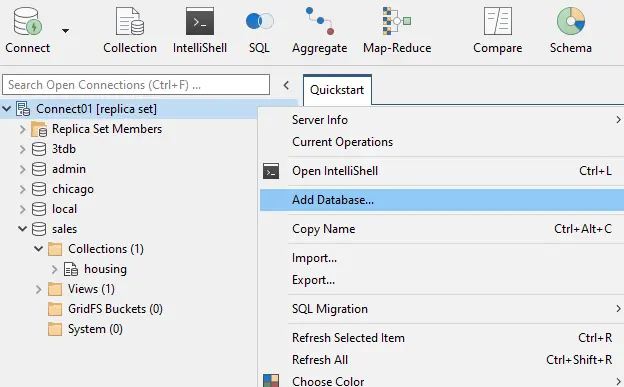Viewport: 624px width, 387px height.
Task: Select Replica Set Members label
Action: (x=107, y=129)
